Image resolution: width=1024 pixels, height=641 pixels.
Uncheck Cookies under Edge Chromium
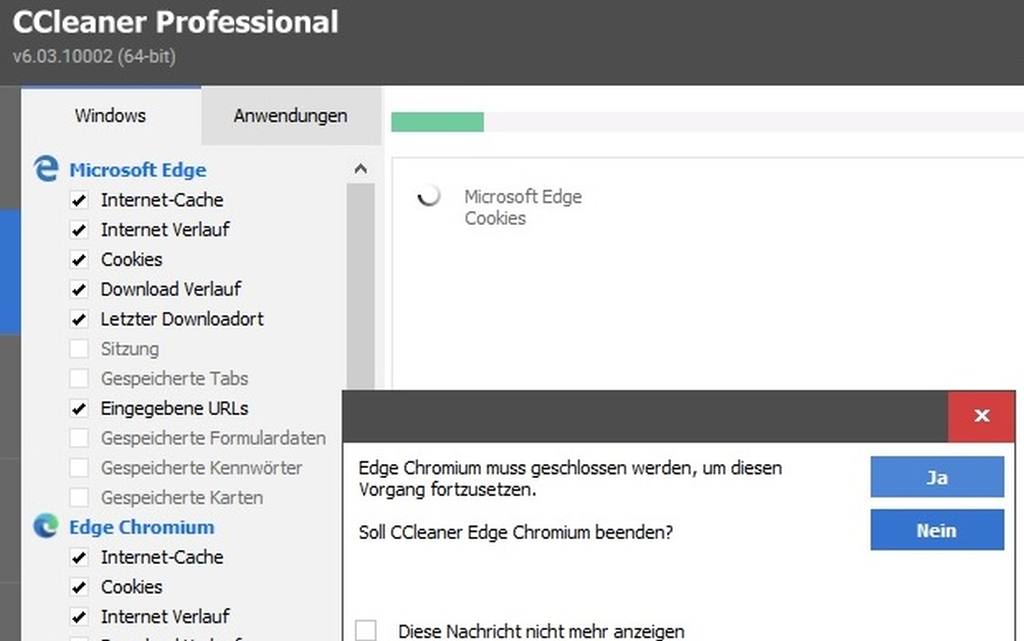[79, 587]
